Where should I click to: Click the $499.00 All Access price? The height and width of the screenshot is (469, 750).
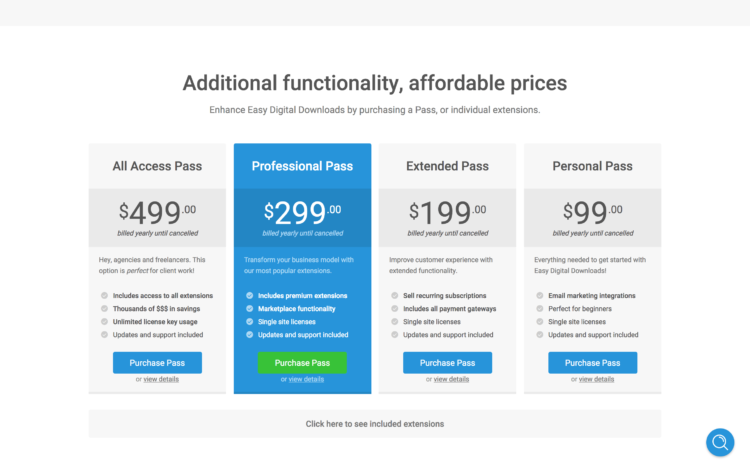click(157, 212)
